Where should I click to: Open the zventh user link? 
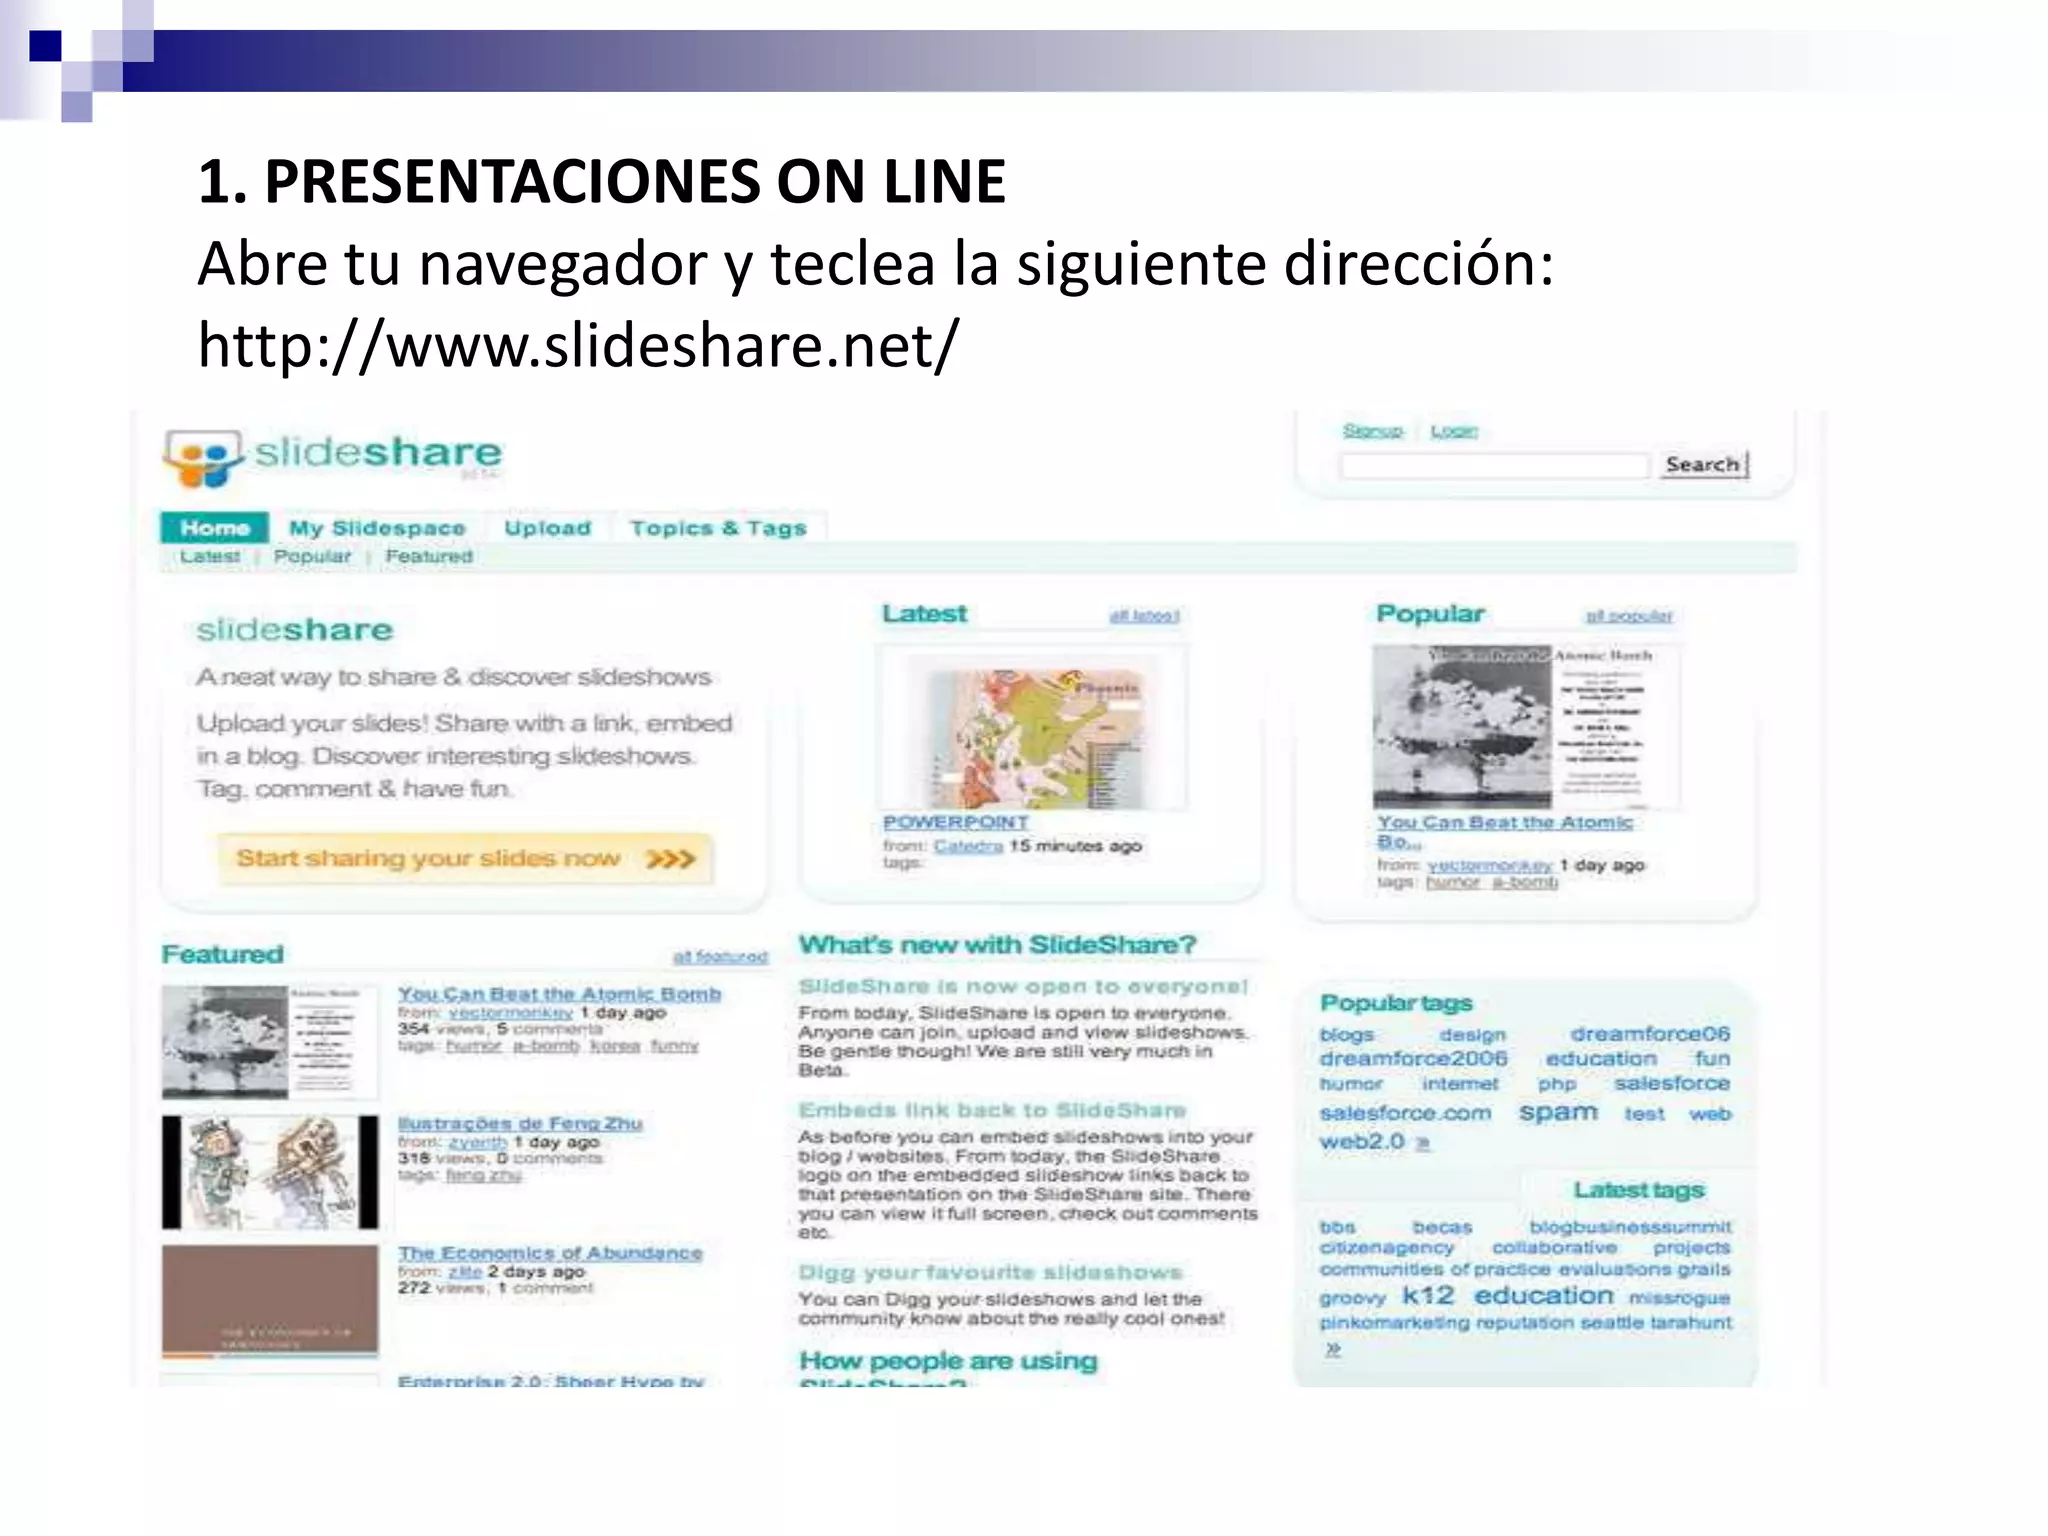(x=478, y=1142)
